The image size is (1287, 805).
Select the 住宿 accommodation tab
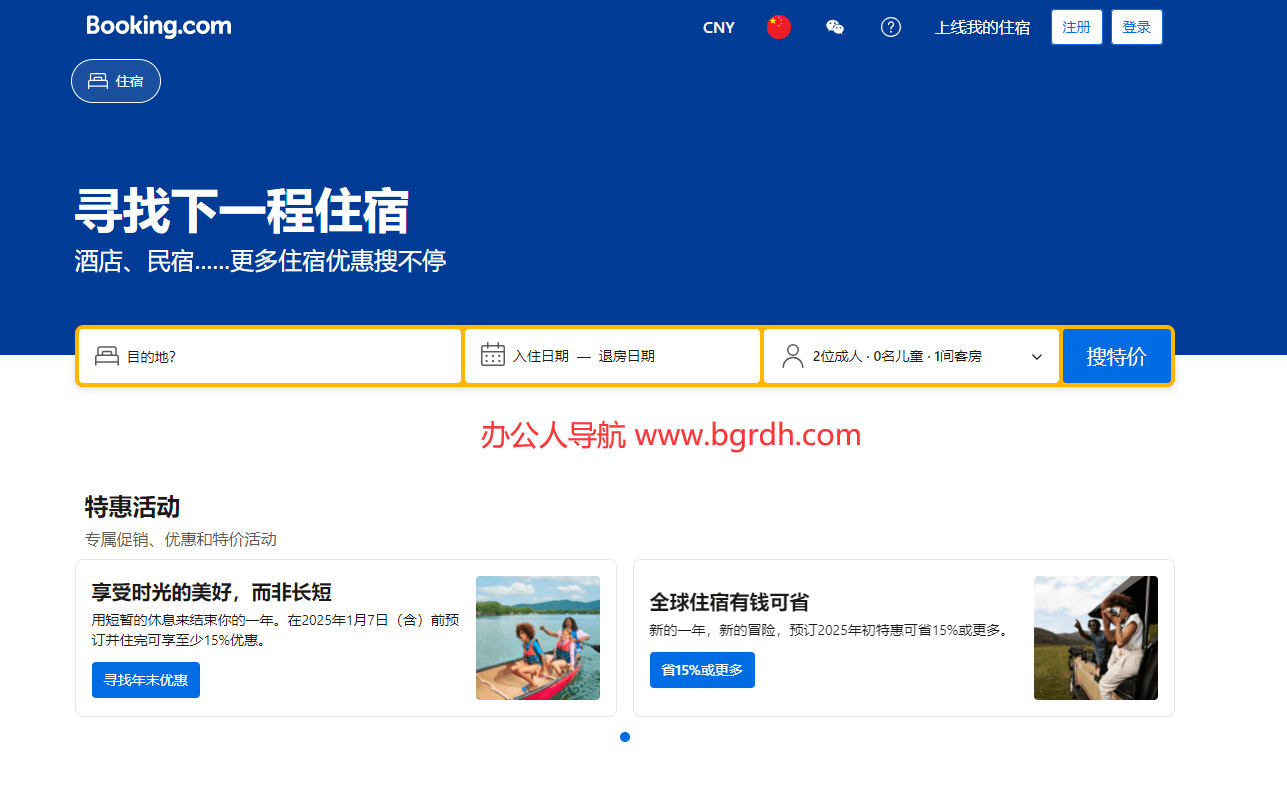(116, 81)
